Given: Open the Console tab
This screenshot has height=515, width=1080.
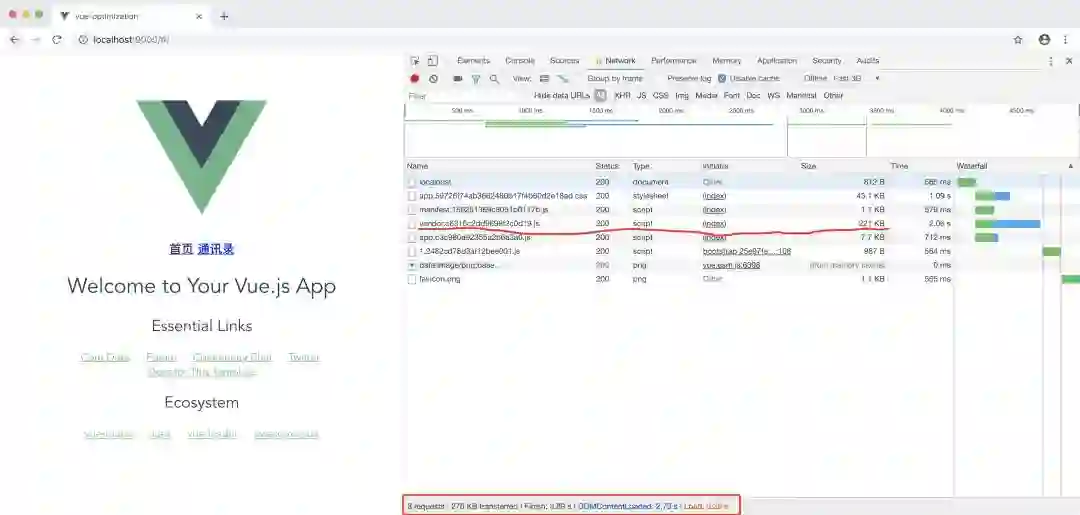Looking at the screenshot, I should [x=520, y=61].
